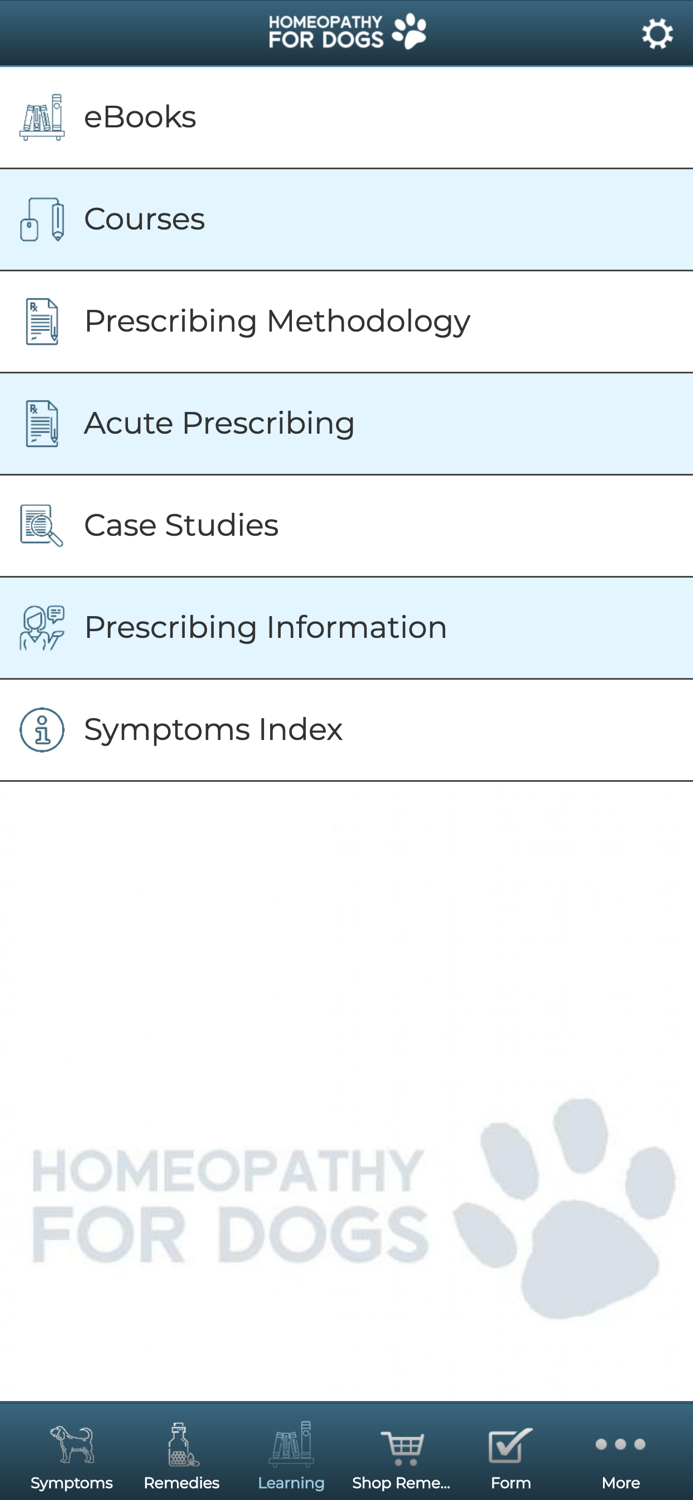Tap the Prescribing Information person icon

pos(42,628)
